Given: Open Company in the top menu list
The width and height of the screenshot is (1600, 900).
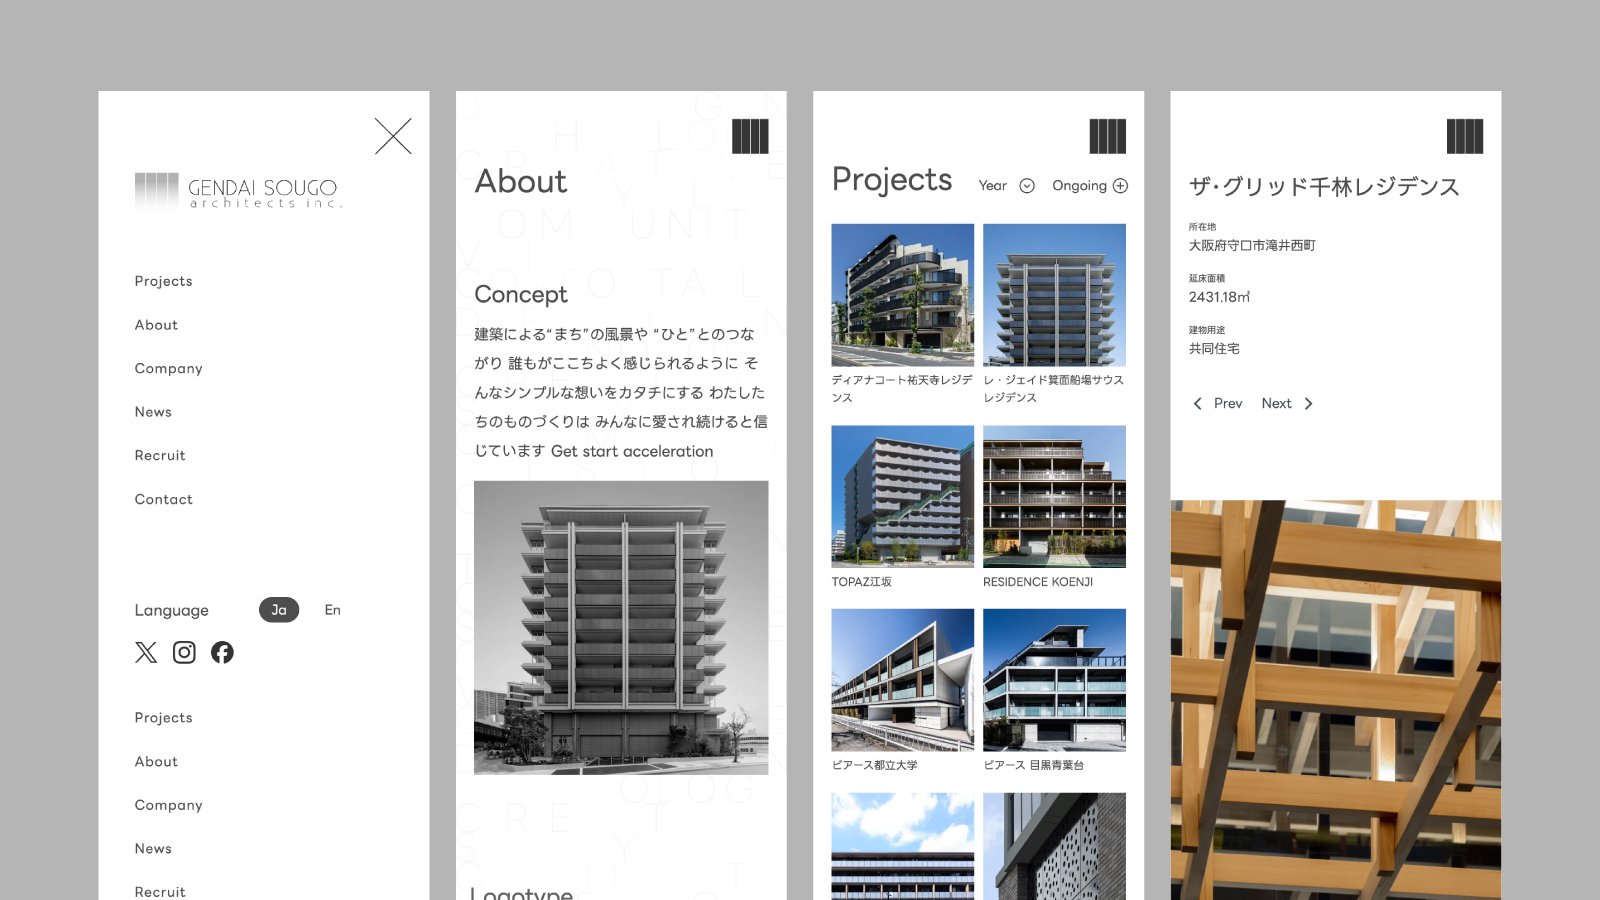Looking at the screenshot, I should [x=169, y=369].
